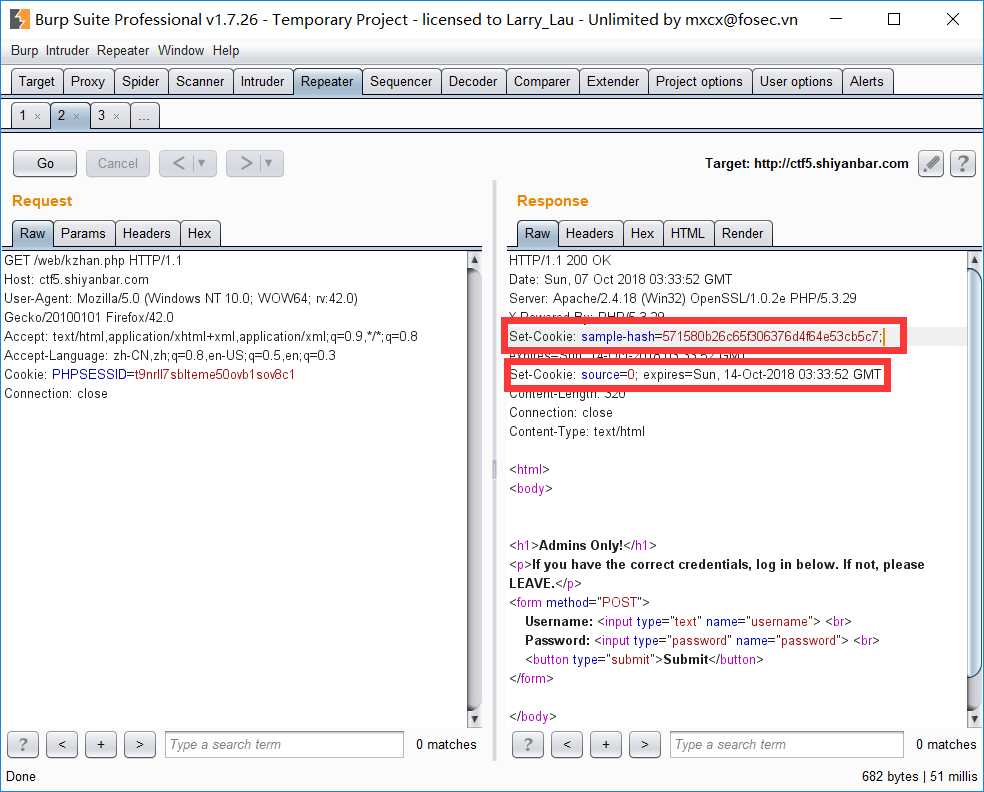Switch to the Extender tab
This screenshot has height=792, width=984.
pos(613,82)
